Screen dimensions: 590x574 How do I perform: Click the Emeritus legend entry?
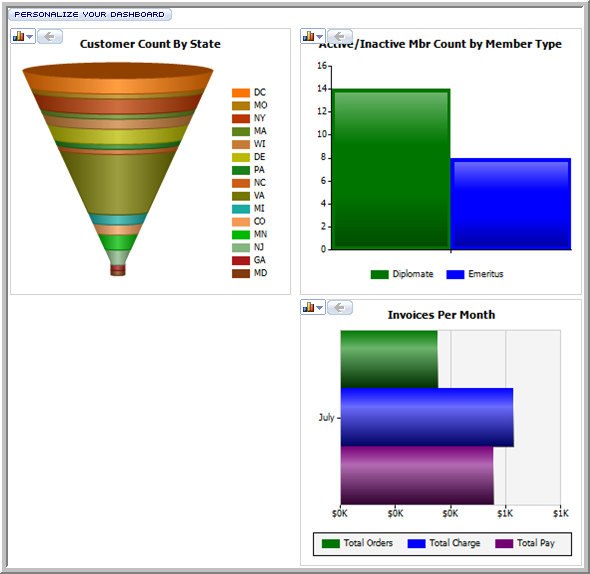pyautogui.click(x=475, y=274)
